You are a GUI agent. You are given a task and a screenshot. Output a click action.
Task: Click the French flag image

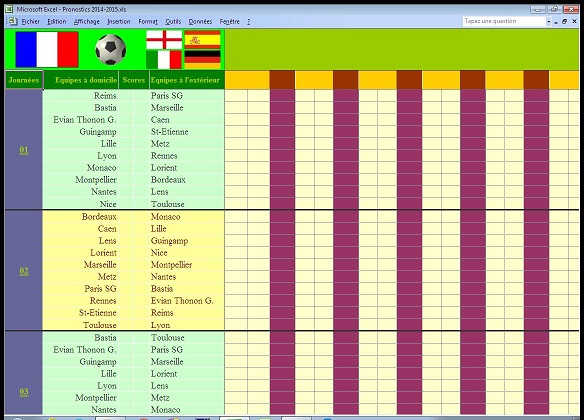pyautogui.click(x=47, y=50)
